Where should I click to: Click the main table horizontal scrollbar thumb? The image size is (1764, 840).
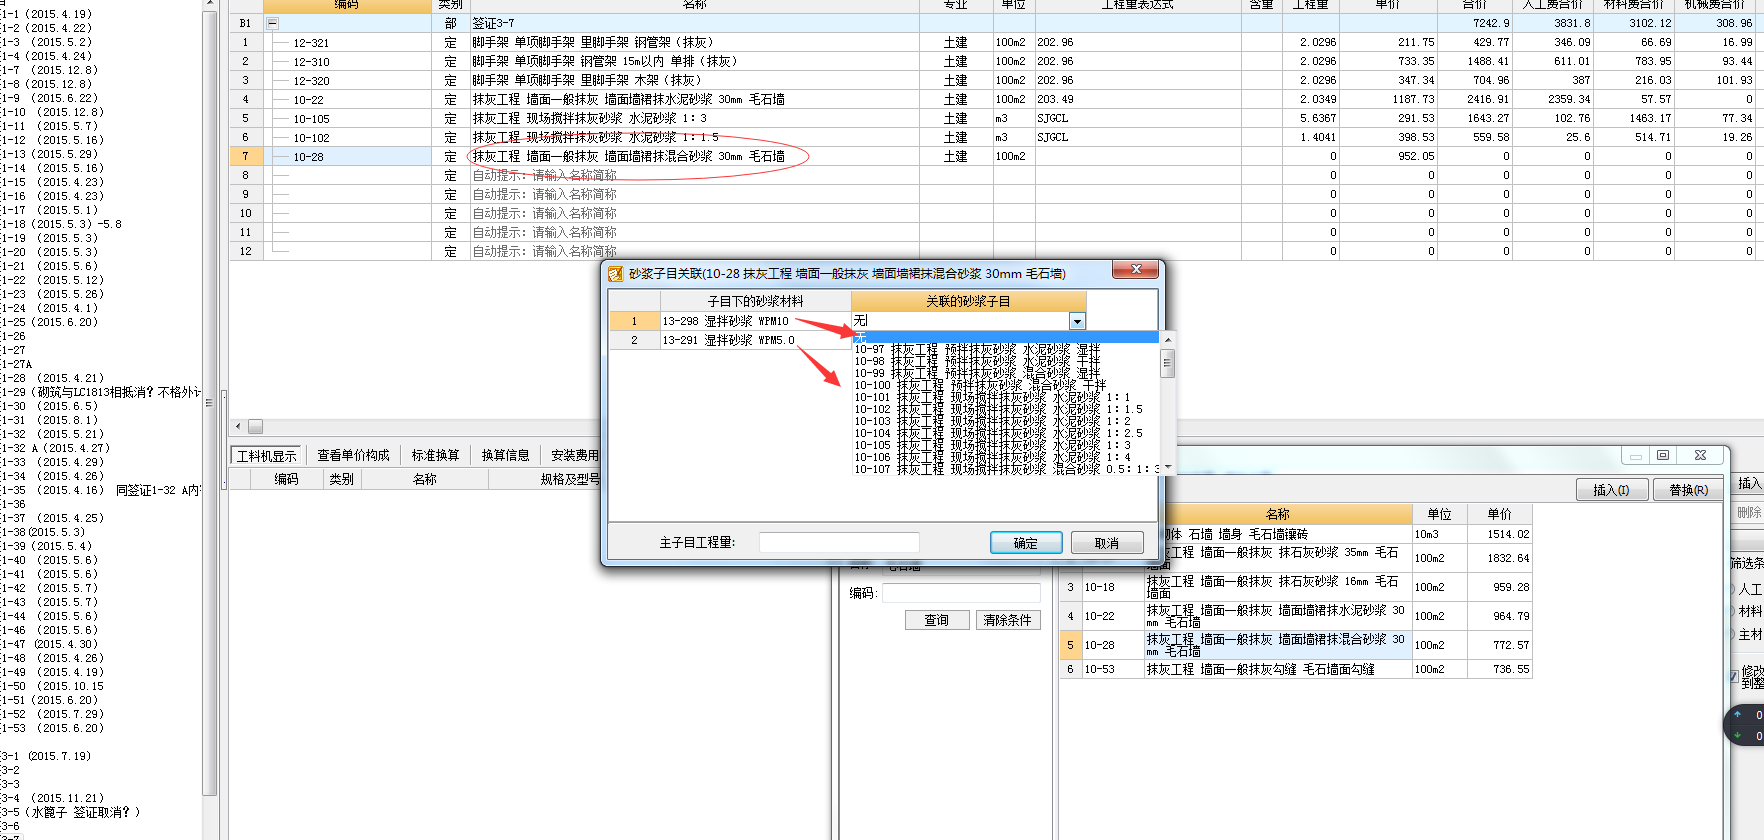pyautogui.click(x=255, y=426)
